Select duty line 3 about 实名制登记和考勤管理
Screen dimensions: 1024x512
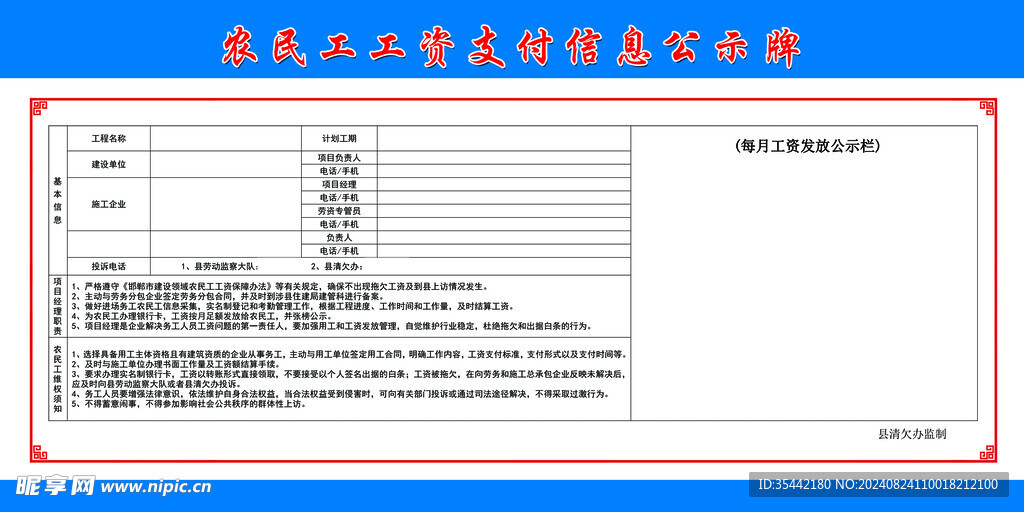pos(293,306)
